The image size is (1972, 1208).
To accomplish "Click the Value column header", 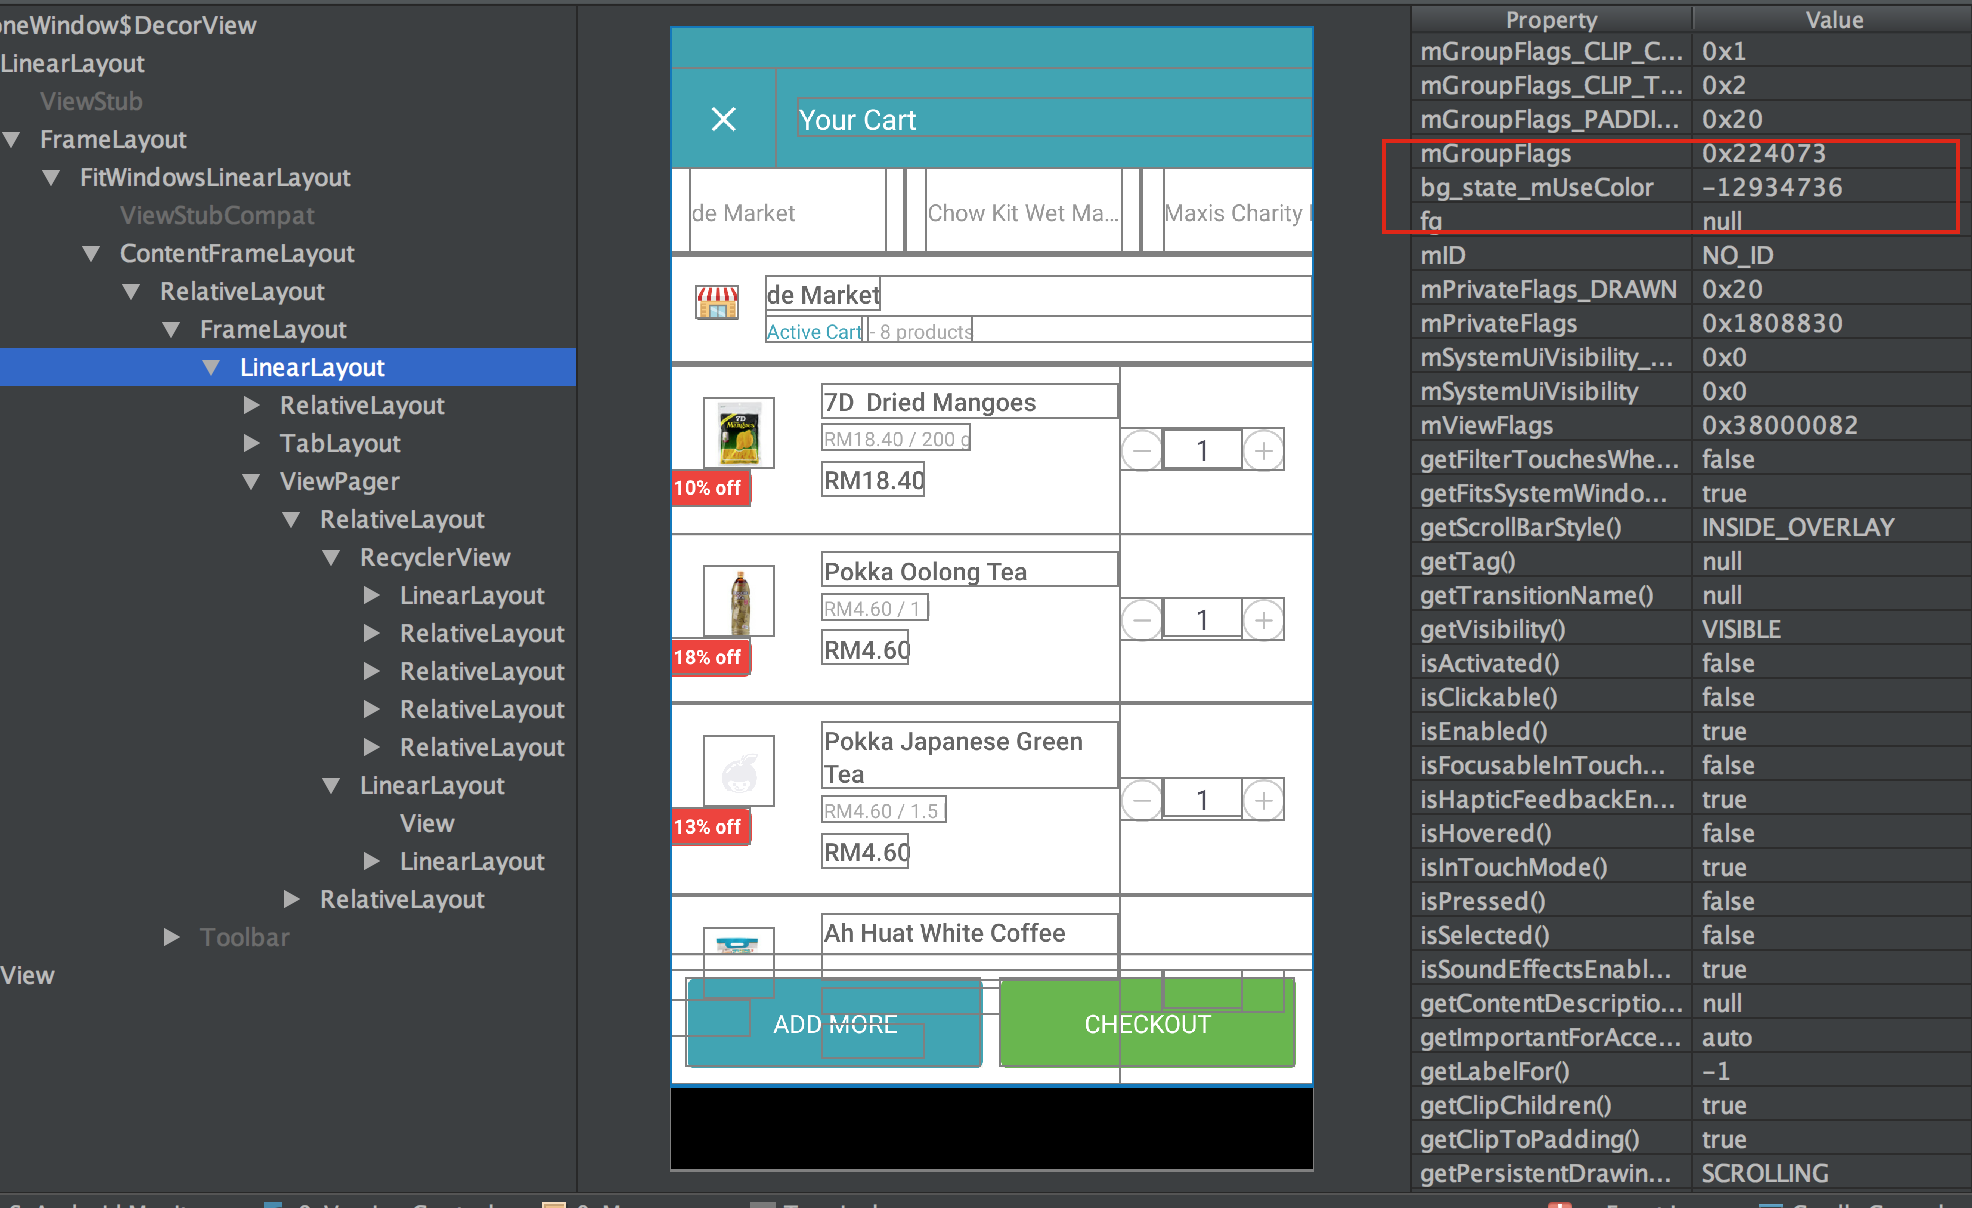I will (x=1834, y=20).
